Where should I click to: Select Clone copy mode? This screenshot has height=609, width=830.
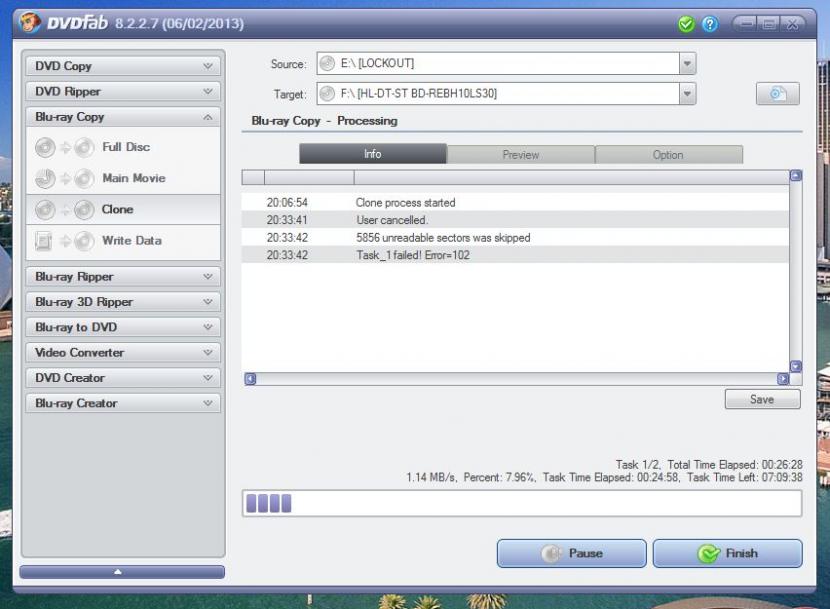point(123,210)
